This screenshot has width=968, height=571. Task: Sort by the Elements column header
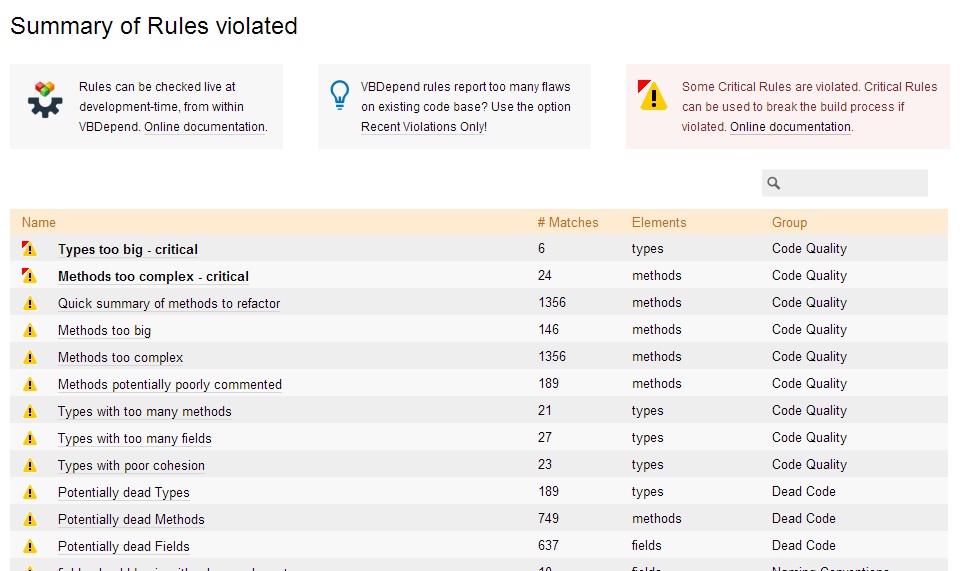coord(659,222)
